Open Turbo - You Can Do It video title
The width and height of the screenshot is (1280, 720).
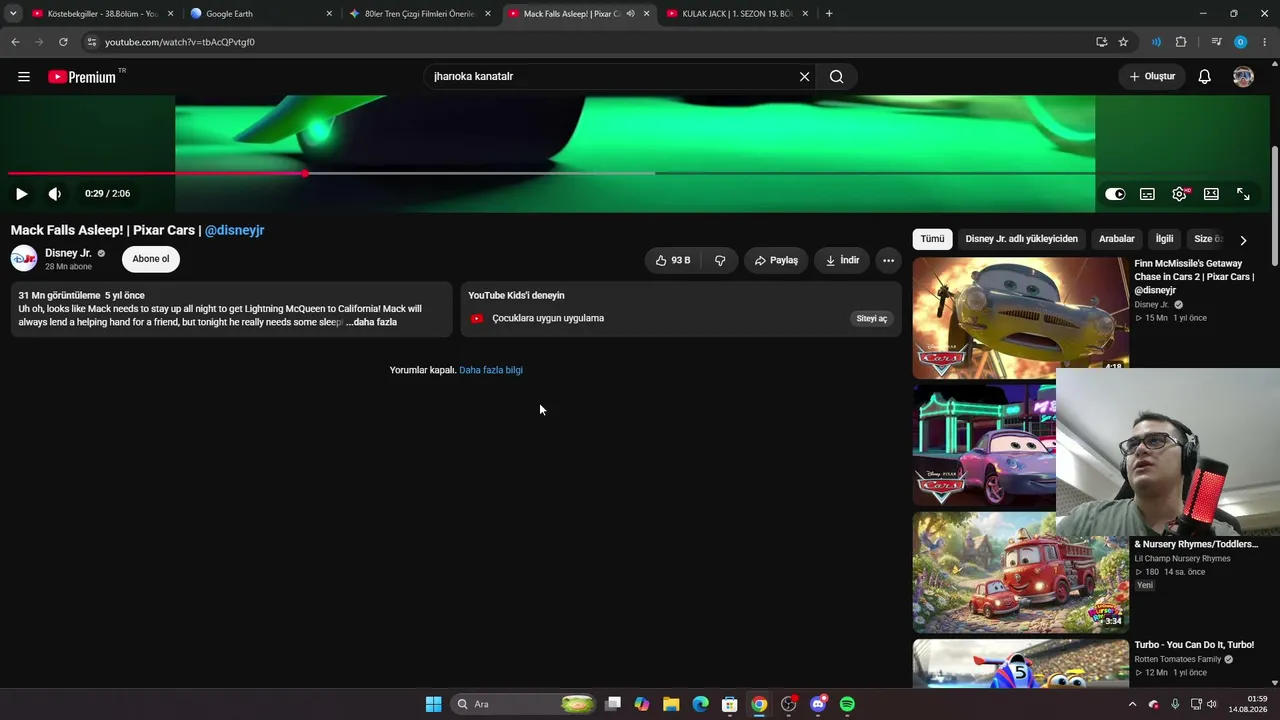pyautogui.click(x=1194, y=645)
